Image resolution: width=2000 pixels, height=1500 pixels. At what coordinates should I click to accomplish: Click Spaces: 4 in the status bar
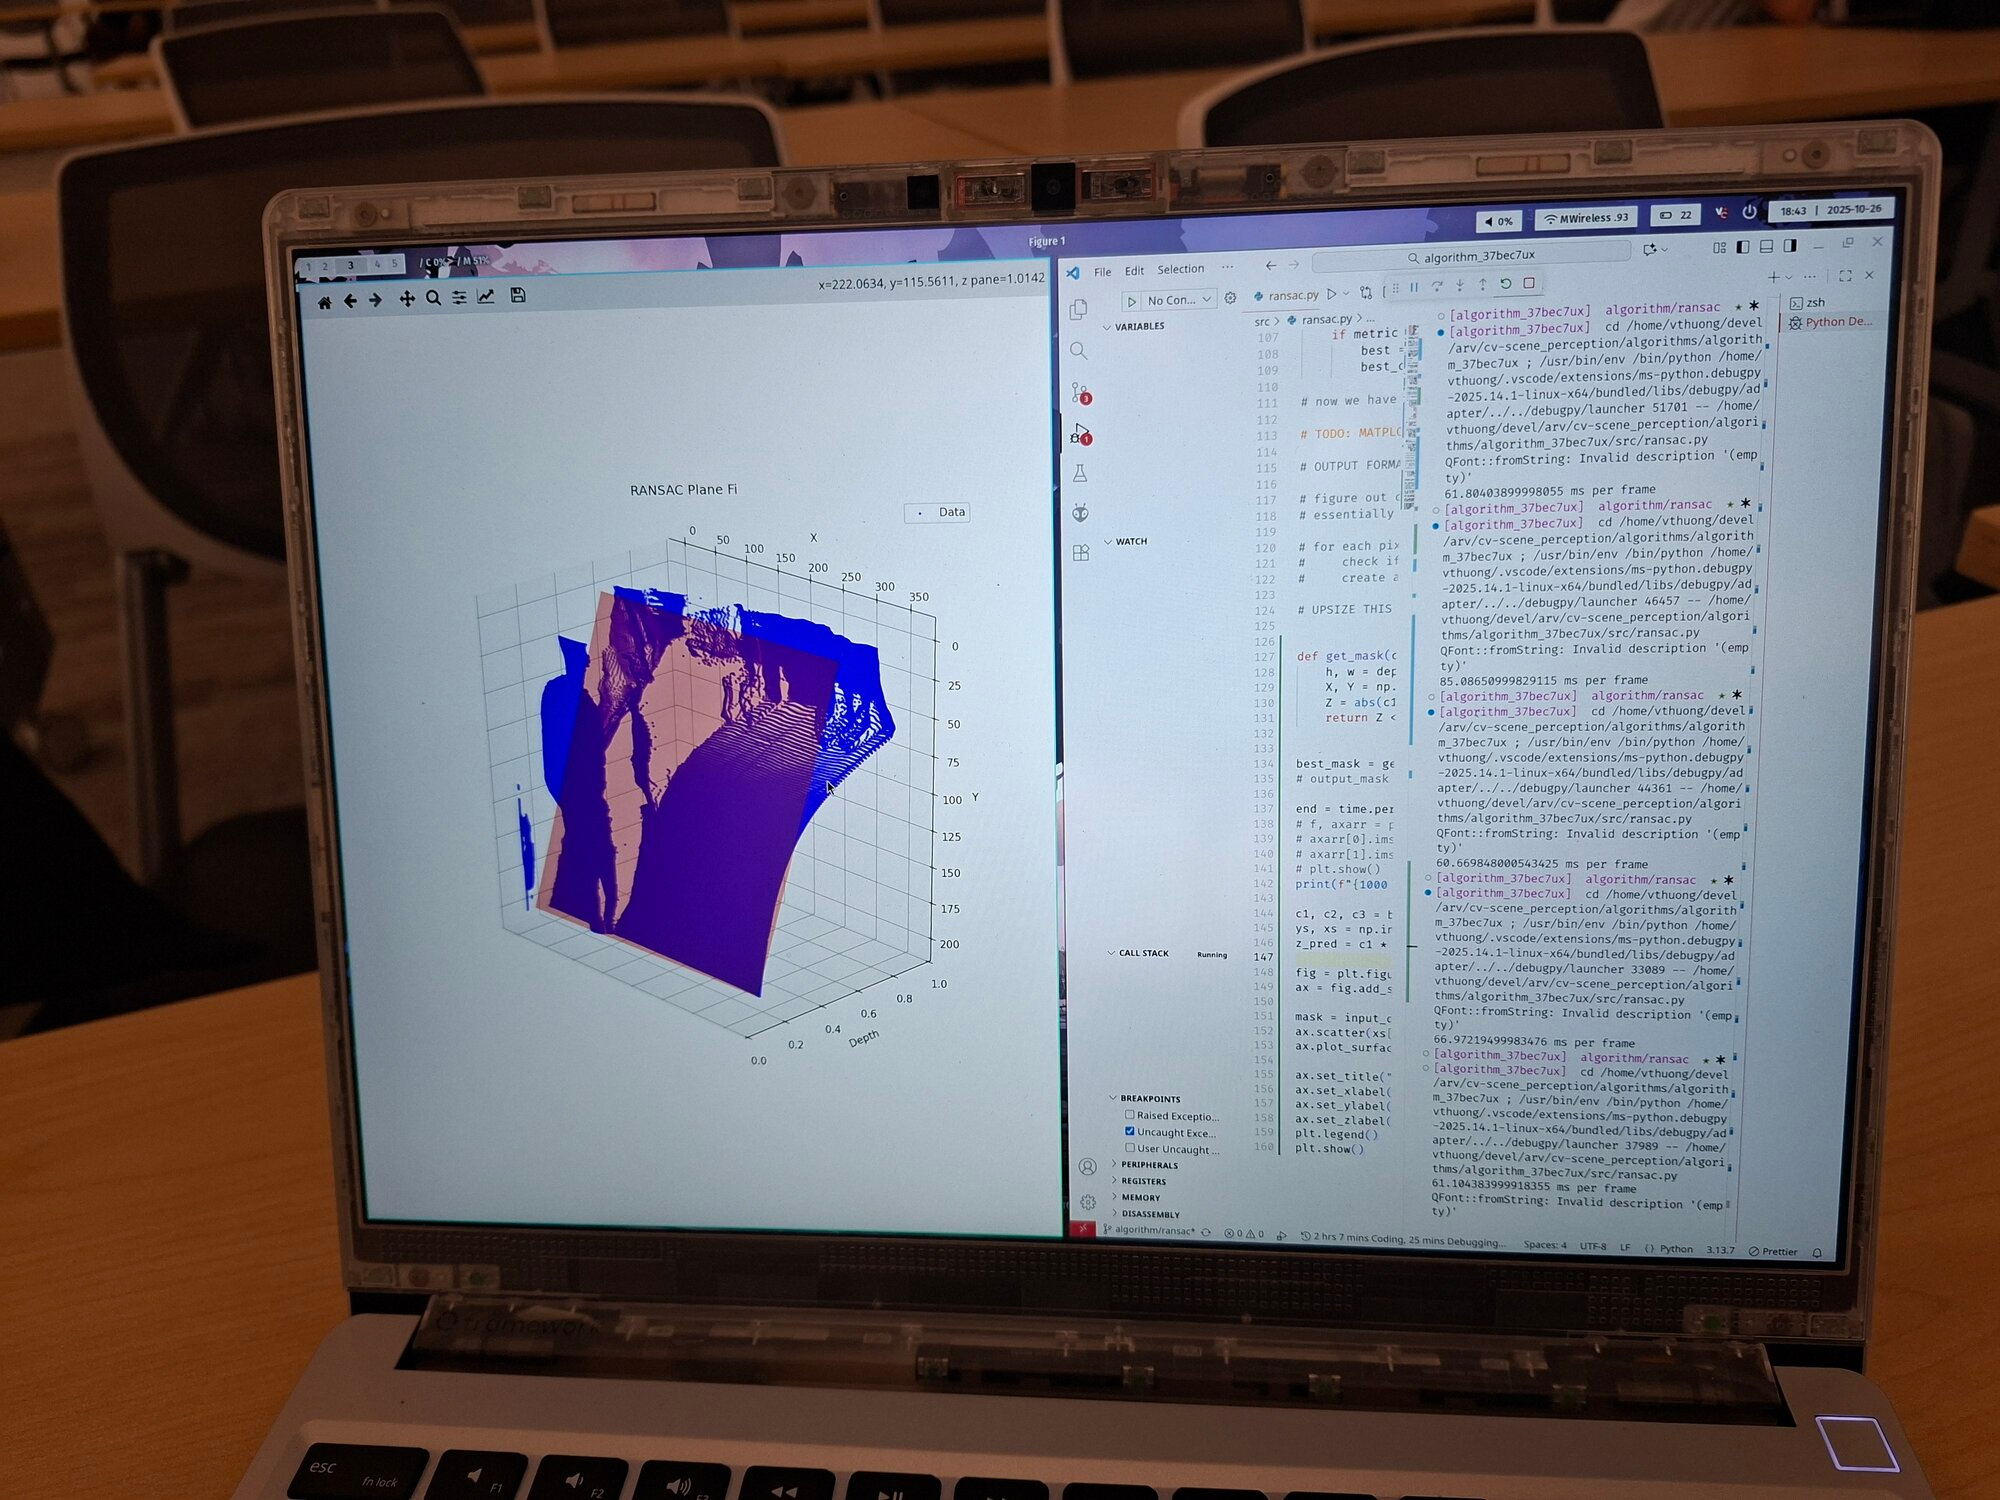click(x=1545, y=1245)
